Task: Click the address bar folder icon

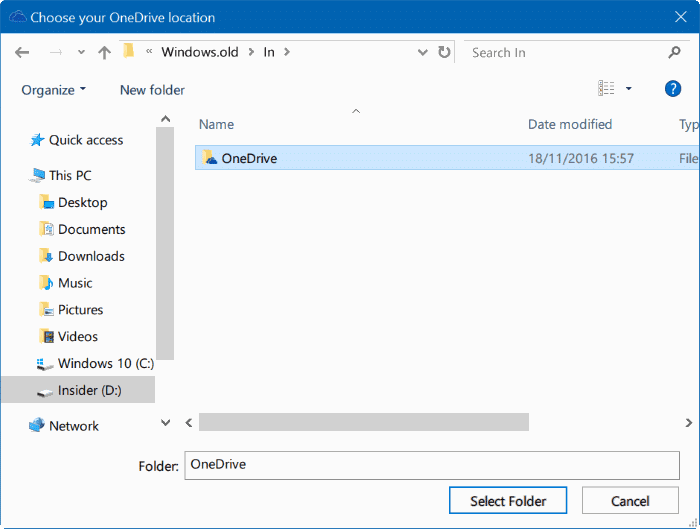Action: pyautogui.click(x=129, y=51)
